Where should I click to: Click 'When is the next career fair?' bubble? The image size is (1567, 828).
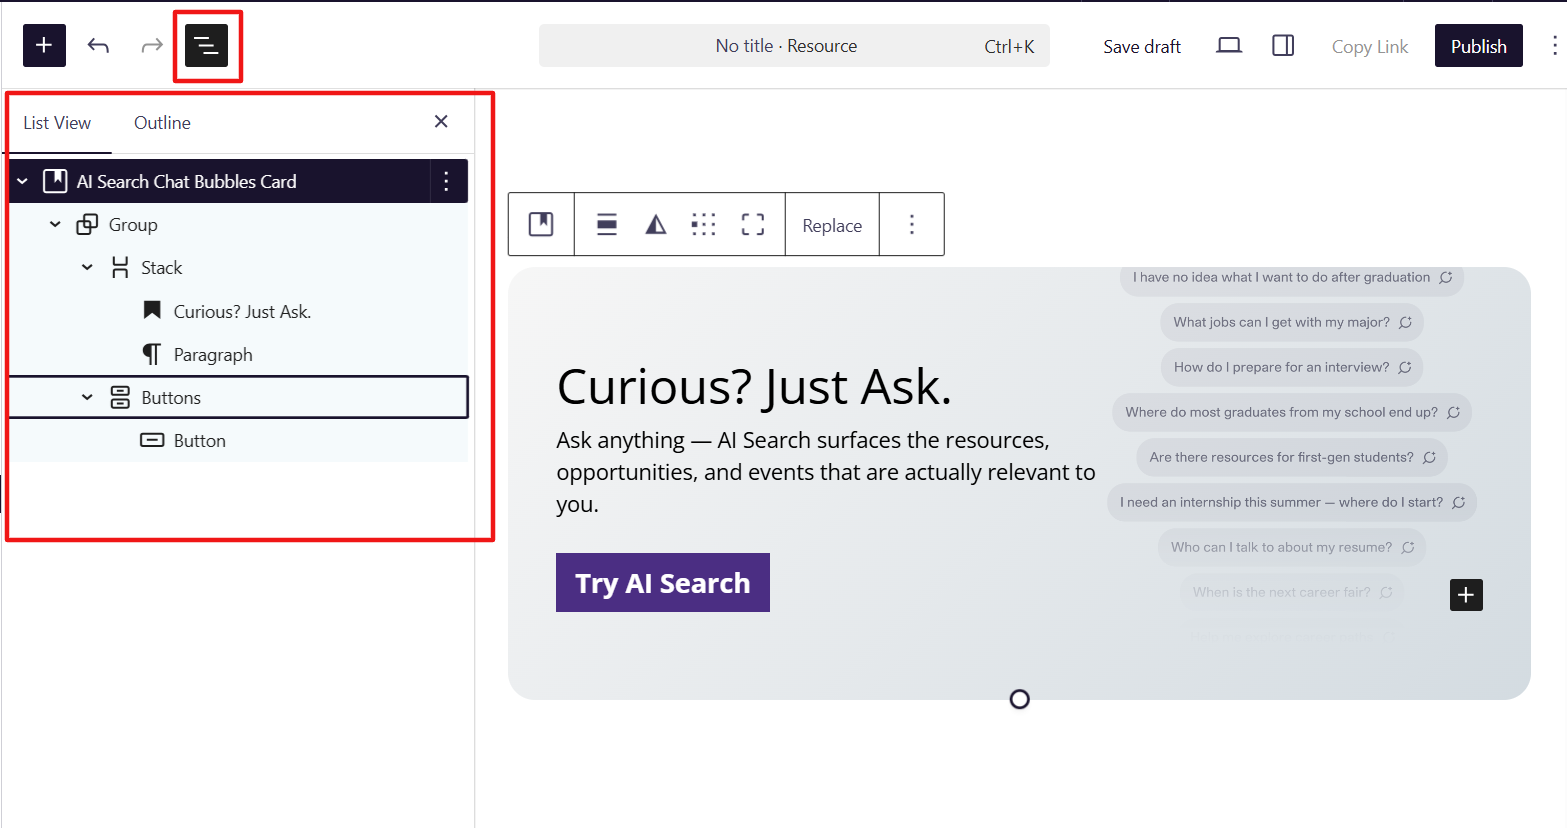click(x=1292, y=592)
